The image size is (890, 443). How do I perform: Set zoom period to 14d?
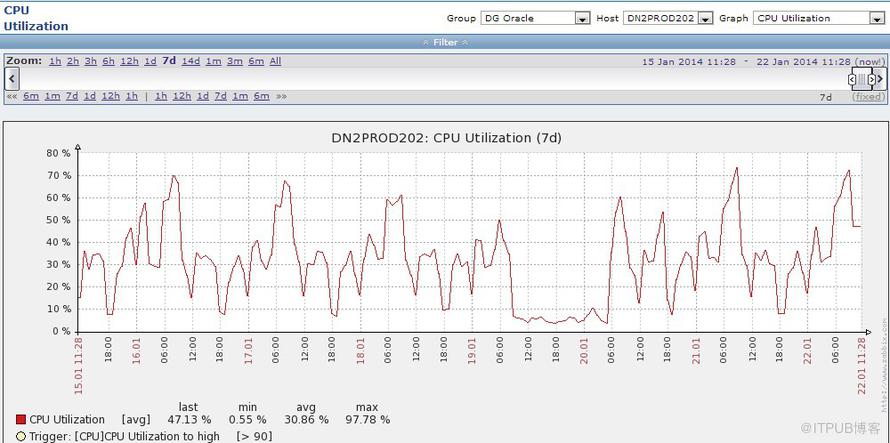pyautogui.click(x=190, y=61)
